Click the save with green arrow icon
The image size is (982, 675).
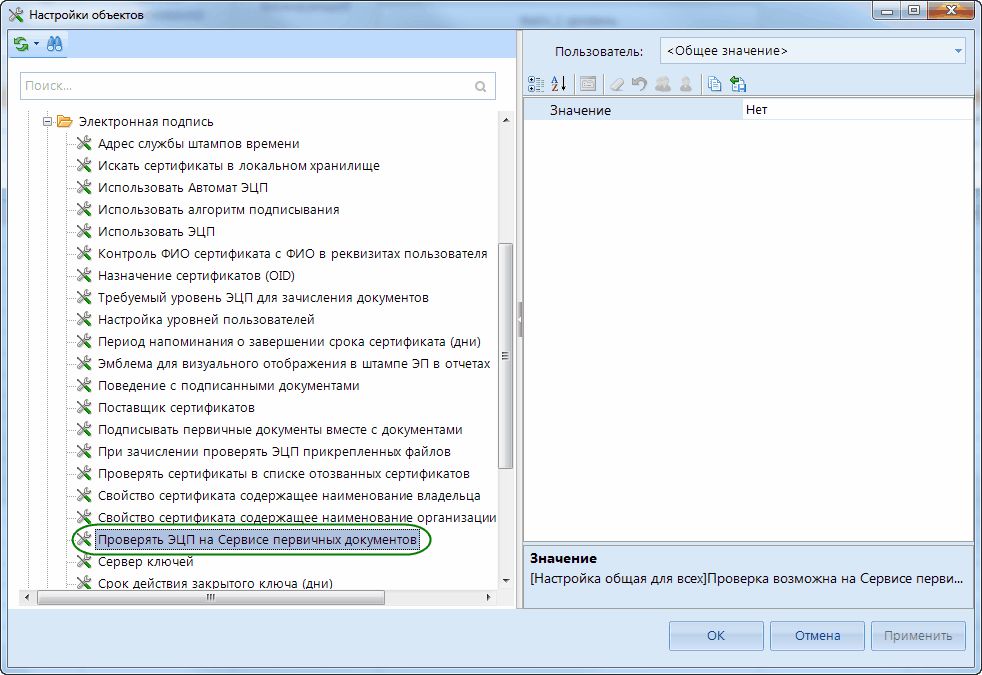[739, 85]
